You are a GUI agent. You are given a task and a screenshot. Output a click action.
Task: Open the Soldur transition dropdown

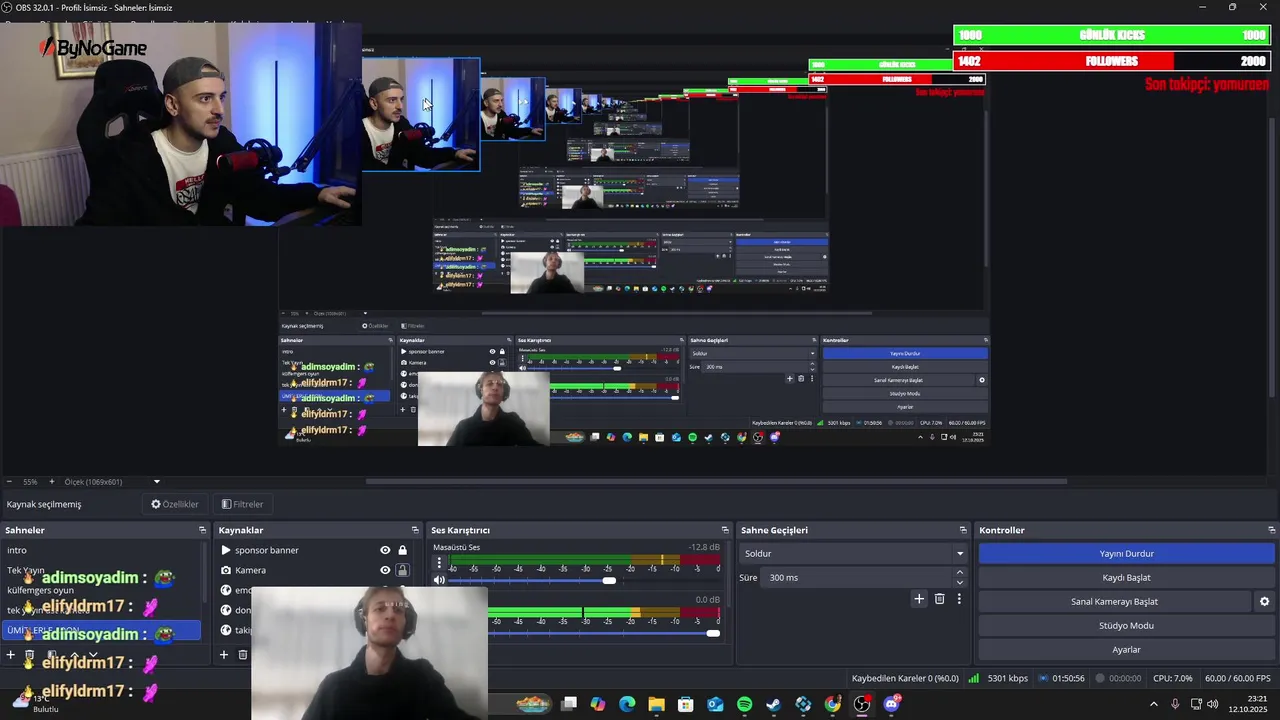click(x=853, y=553)
